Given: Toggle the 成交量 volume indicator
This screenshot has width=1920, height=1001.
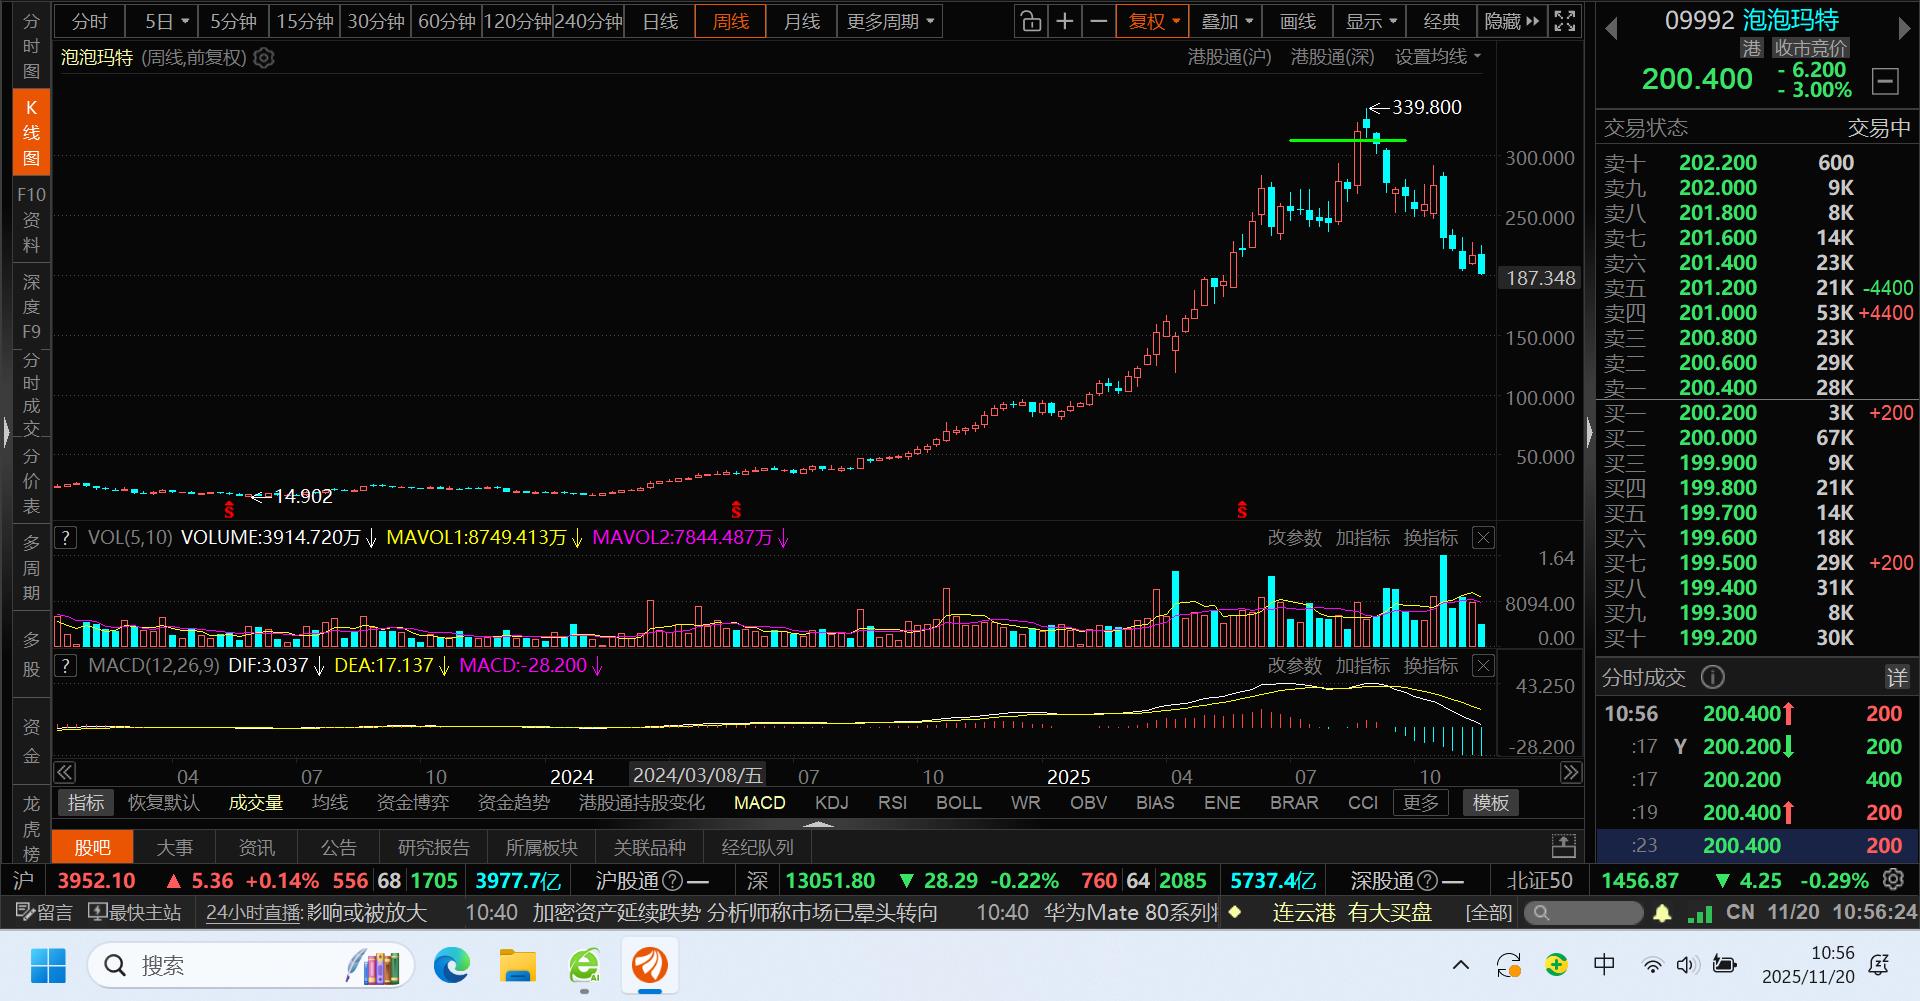Looking at the screenshot, I should coord(255,803).
